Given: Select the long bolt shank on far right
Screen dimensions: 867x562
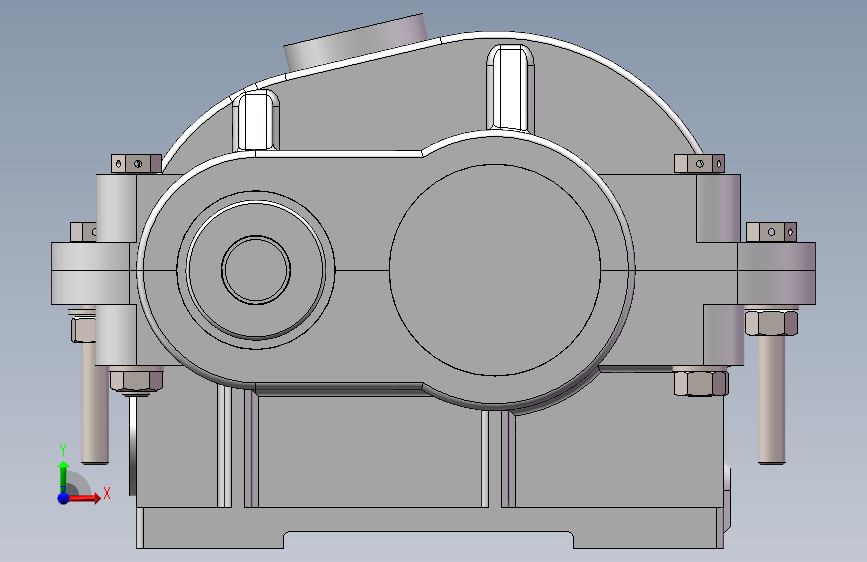Looking at the screenshot, I should pos(771,399).
